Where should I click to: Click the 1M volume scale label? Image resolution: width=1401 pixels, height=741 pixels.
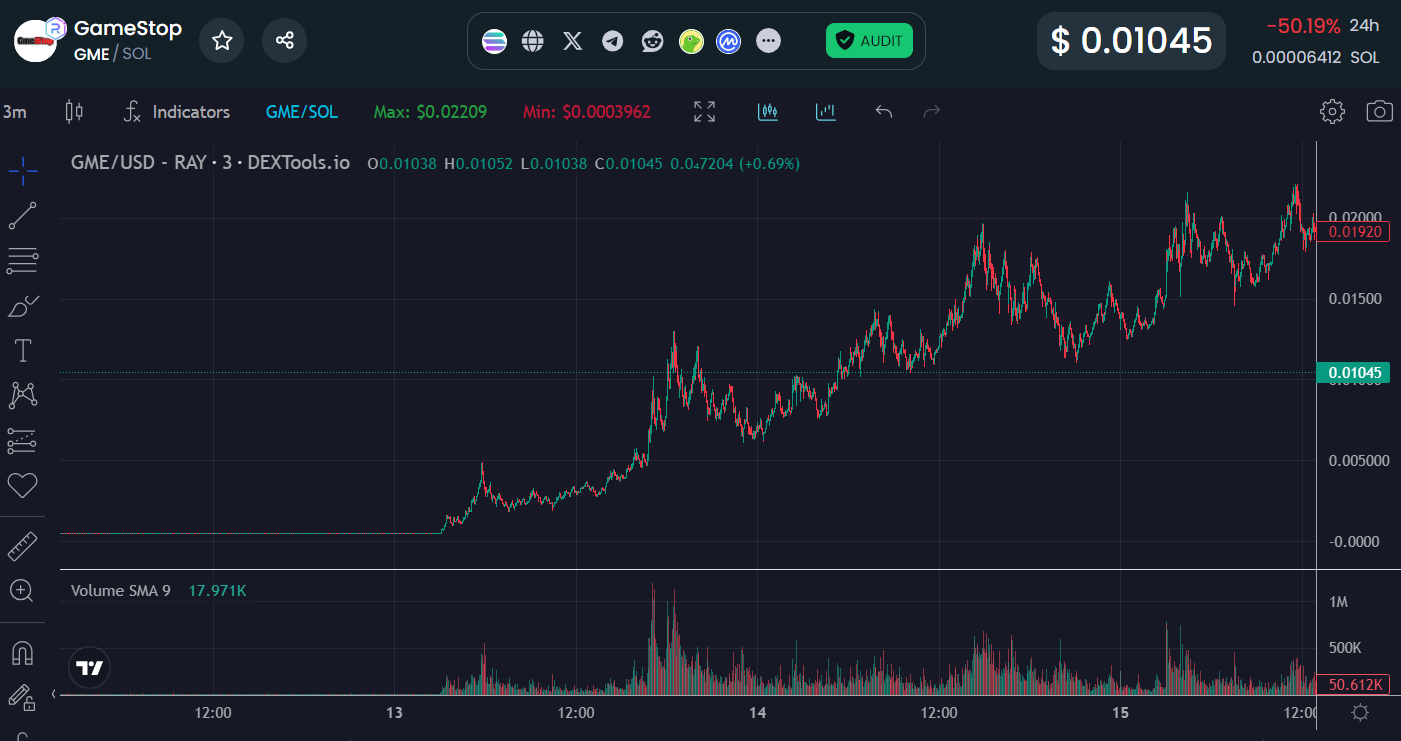coord(1339,602)
